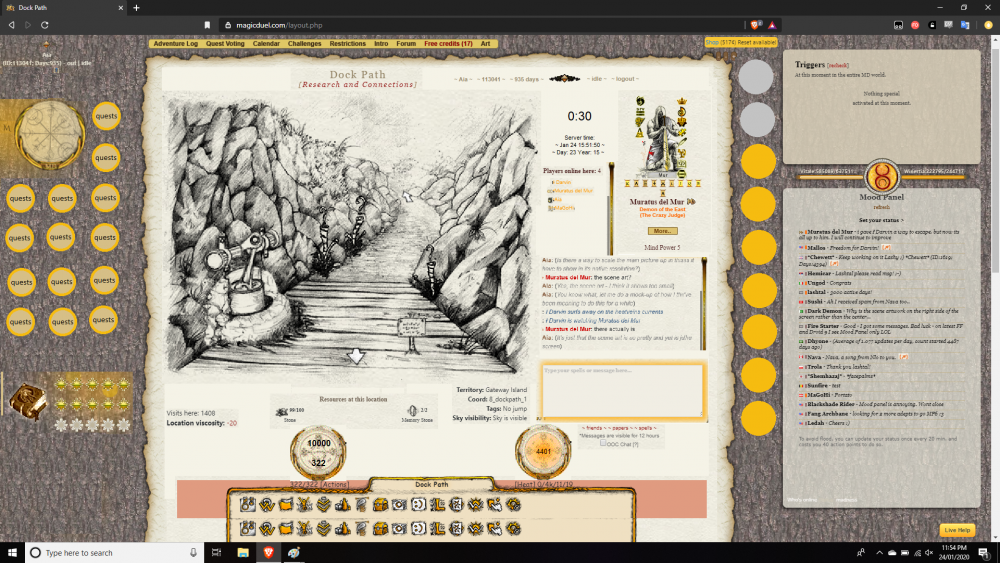Click the Live Help button

click(x=956, y=530)
